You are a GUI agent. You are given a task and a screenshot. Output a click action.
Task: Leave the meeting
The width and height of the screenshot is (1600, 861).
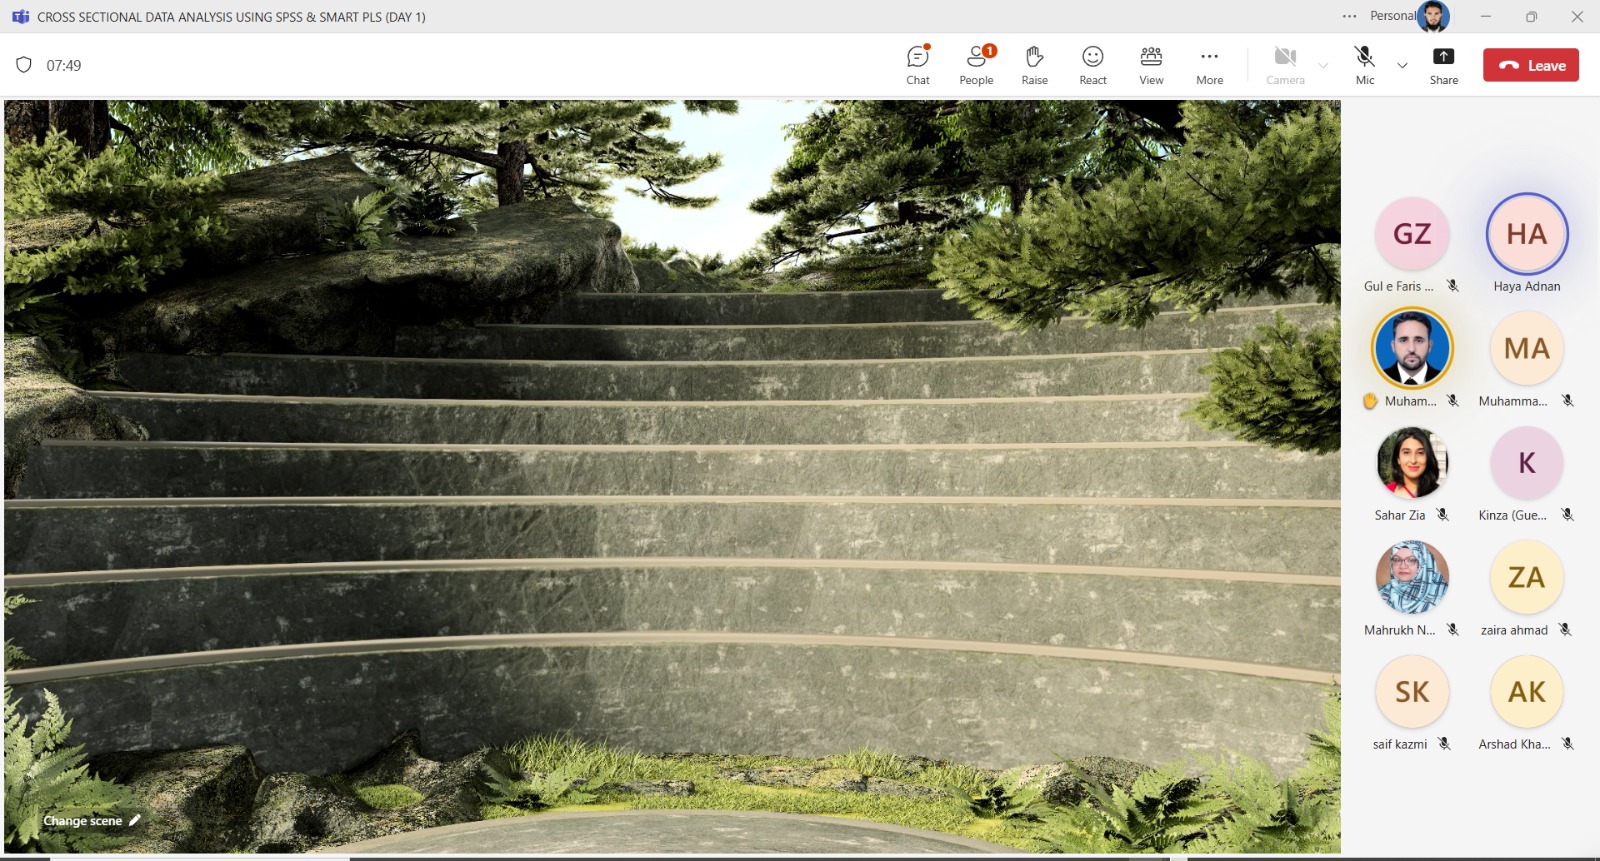[x=1530, y=65]
